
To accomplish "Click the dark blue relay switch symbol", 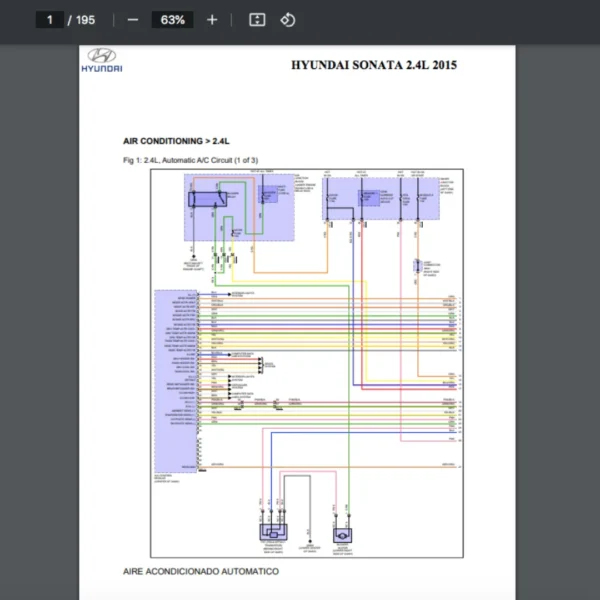I will (206, 198).
